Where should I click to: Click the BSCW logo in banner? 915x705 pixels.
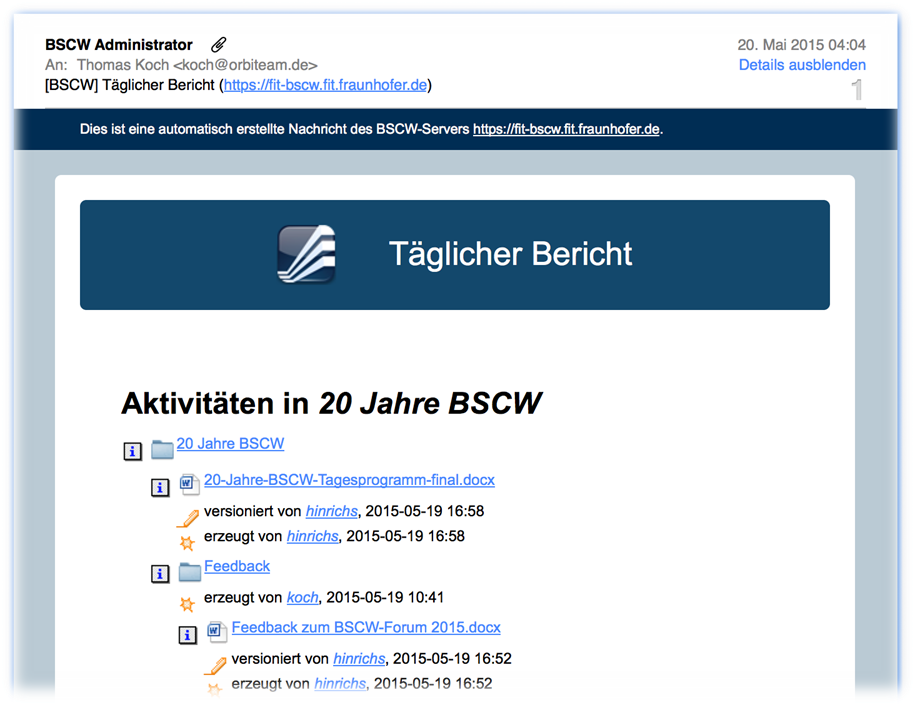[x=306, y=254]
